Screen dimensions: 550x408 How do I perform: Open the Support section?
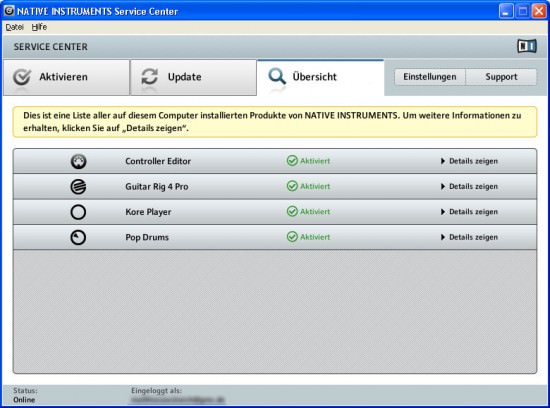(501, 77)
